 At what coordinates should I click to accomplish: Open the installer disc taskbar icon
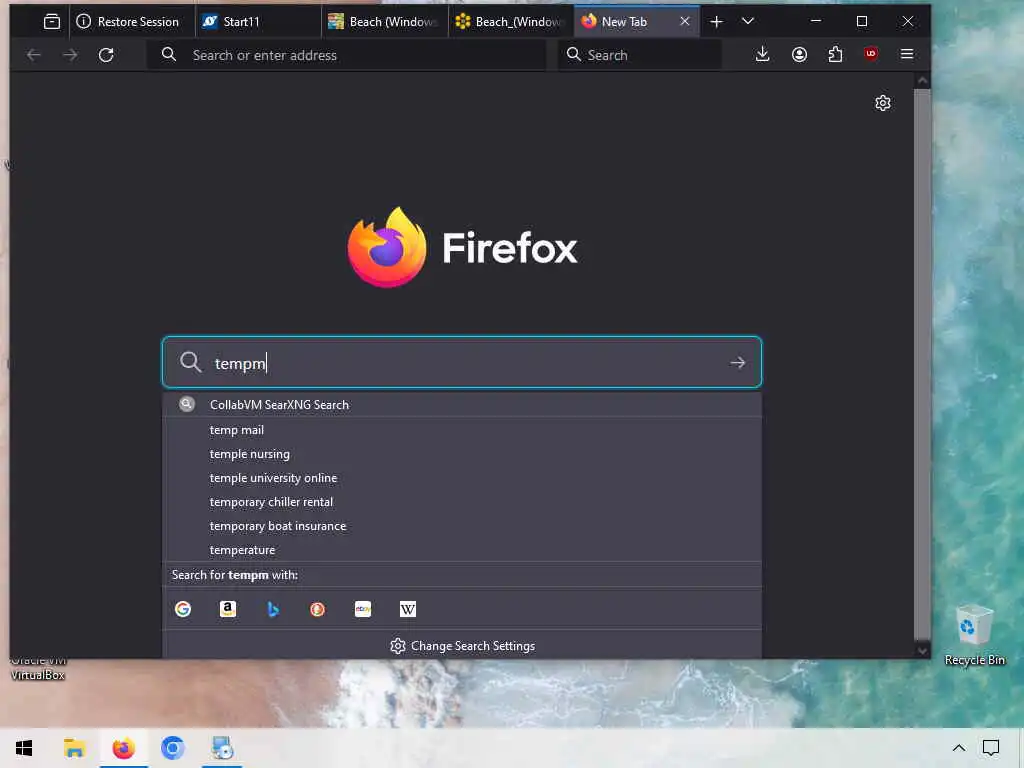coord(222,748)
